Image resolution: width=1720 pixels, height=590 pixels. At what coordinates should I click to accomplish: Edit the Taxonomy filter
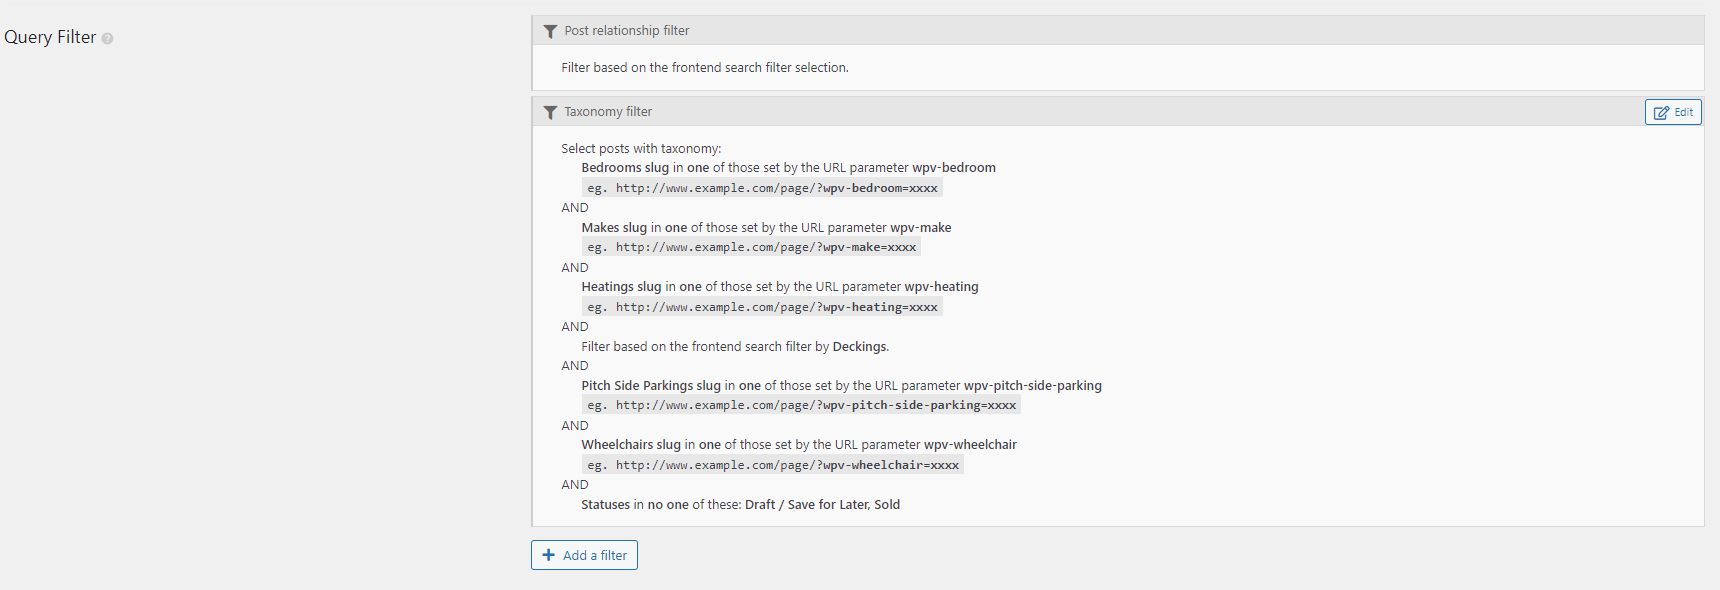[1673, 112]
